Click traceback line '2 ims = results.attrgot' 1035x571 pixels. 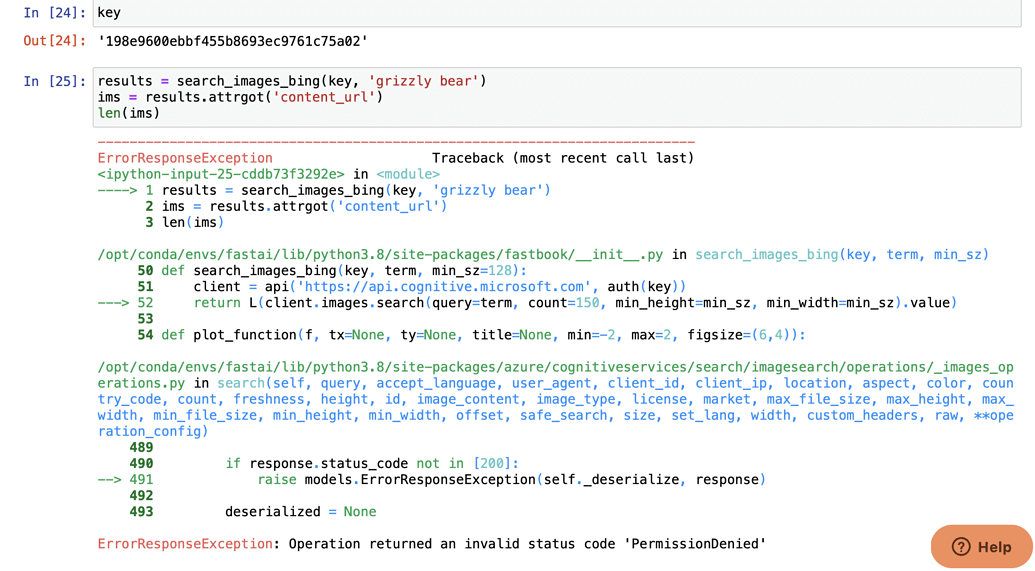[296, 206]
